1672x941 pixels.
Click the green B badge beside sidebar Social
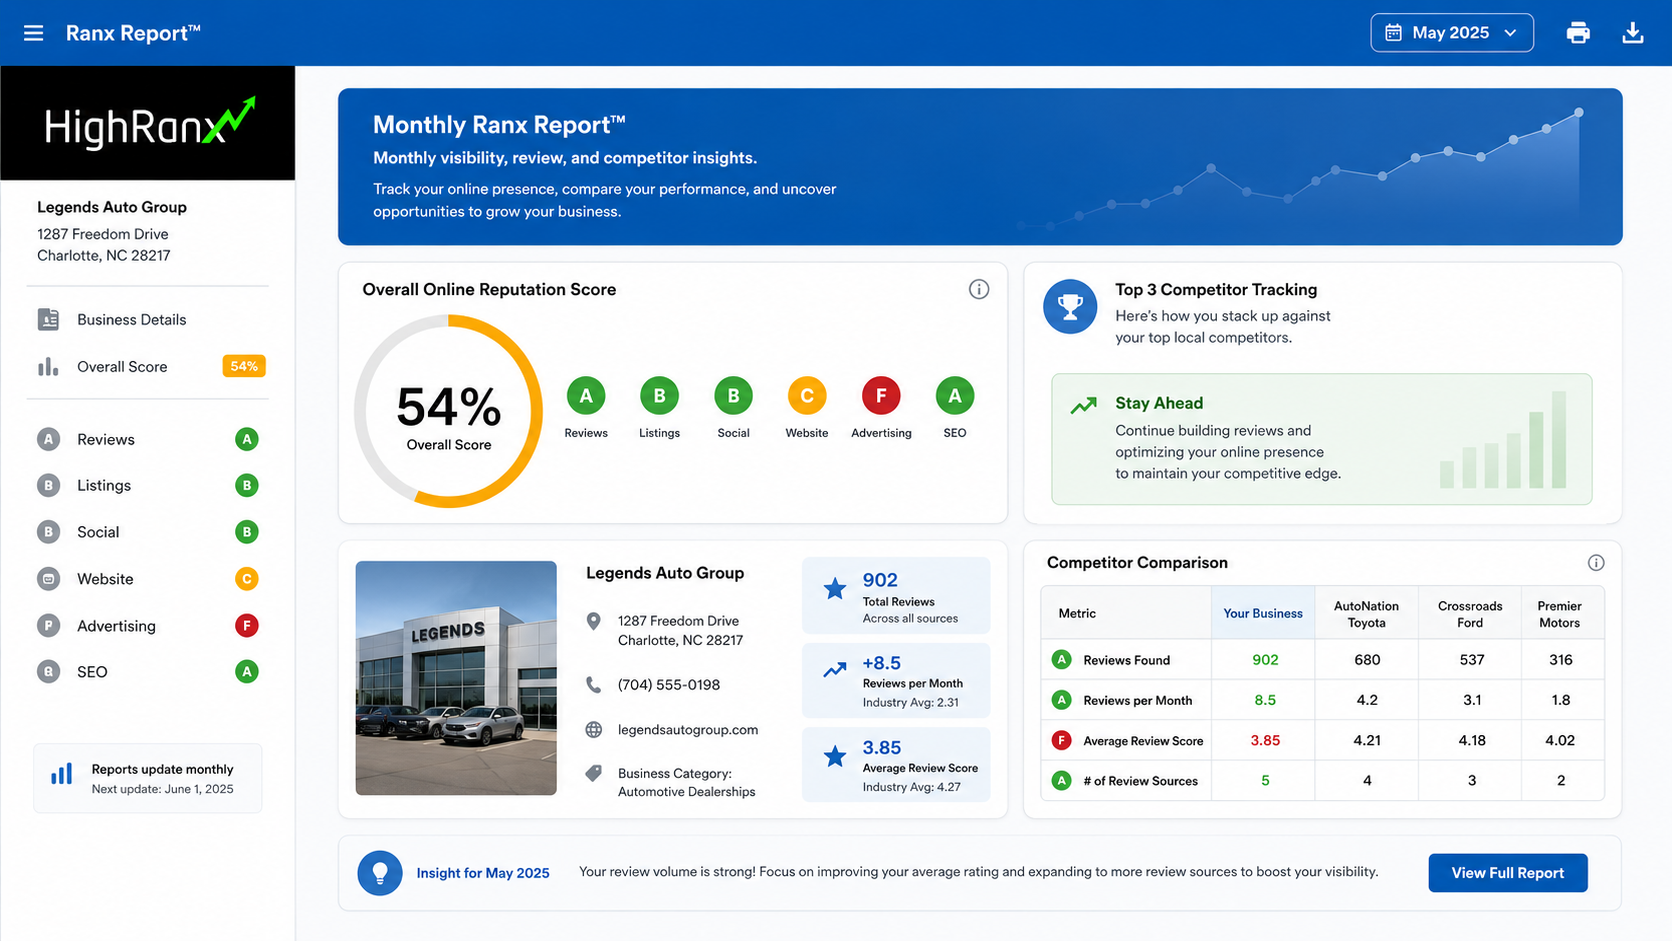pyautogui.click(x=247, y=532)
